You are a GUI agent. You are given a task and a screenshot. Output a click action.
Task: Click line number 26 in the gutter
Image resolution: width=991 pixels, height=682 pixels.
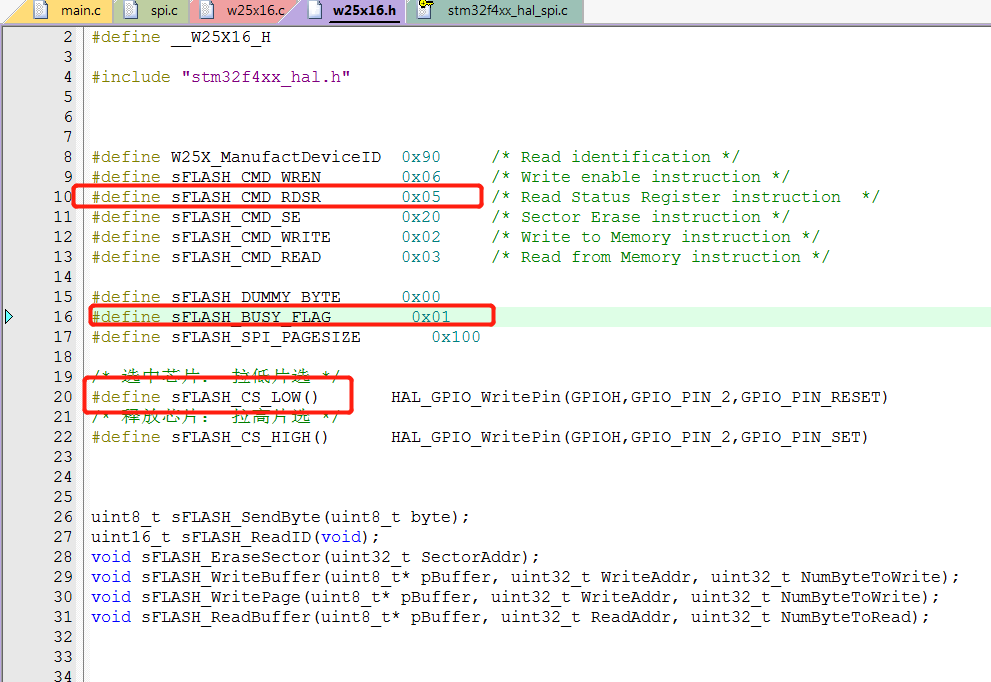pyautogui.click(x=63, y=516)
